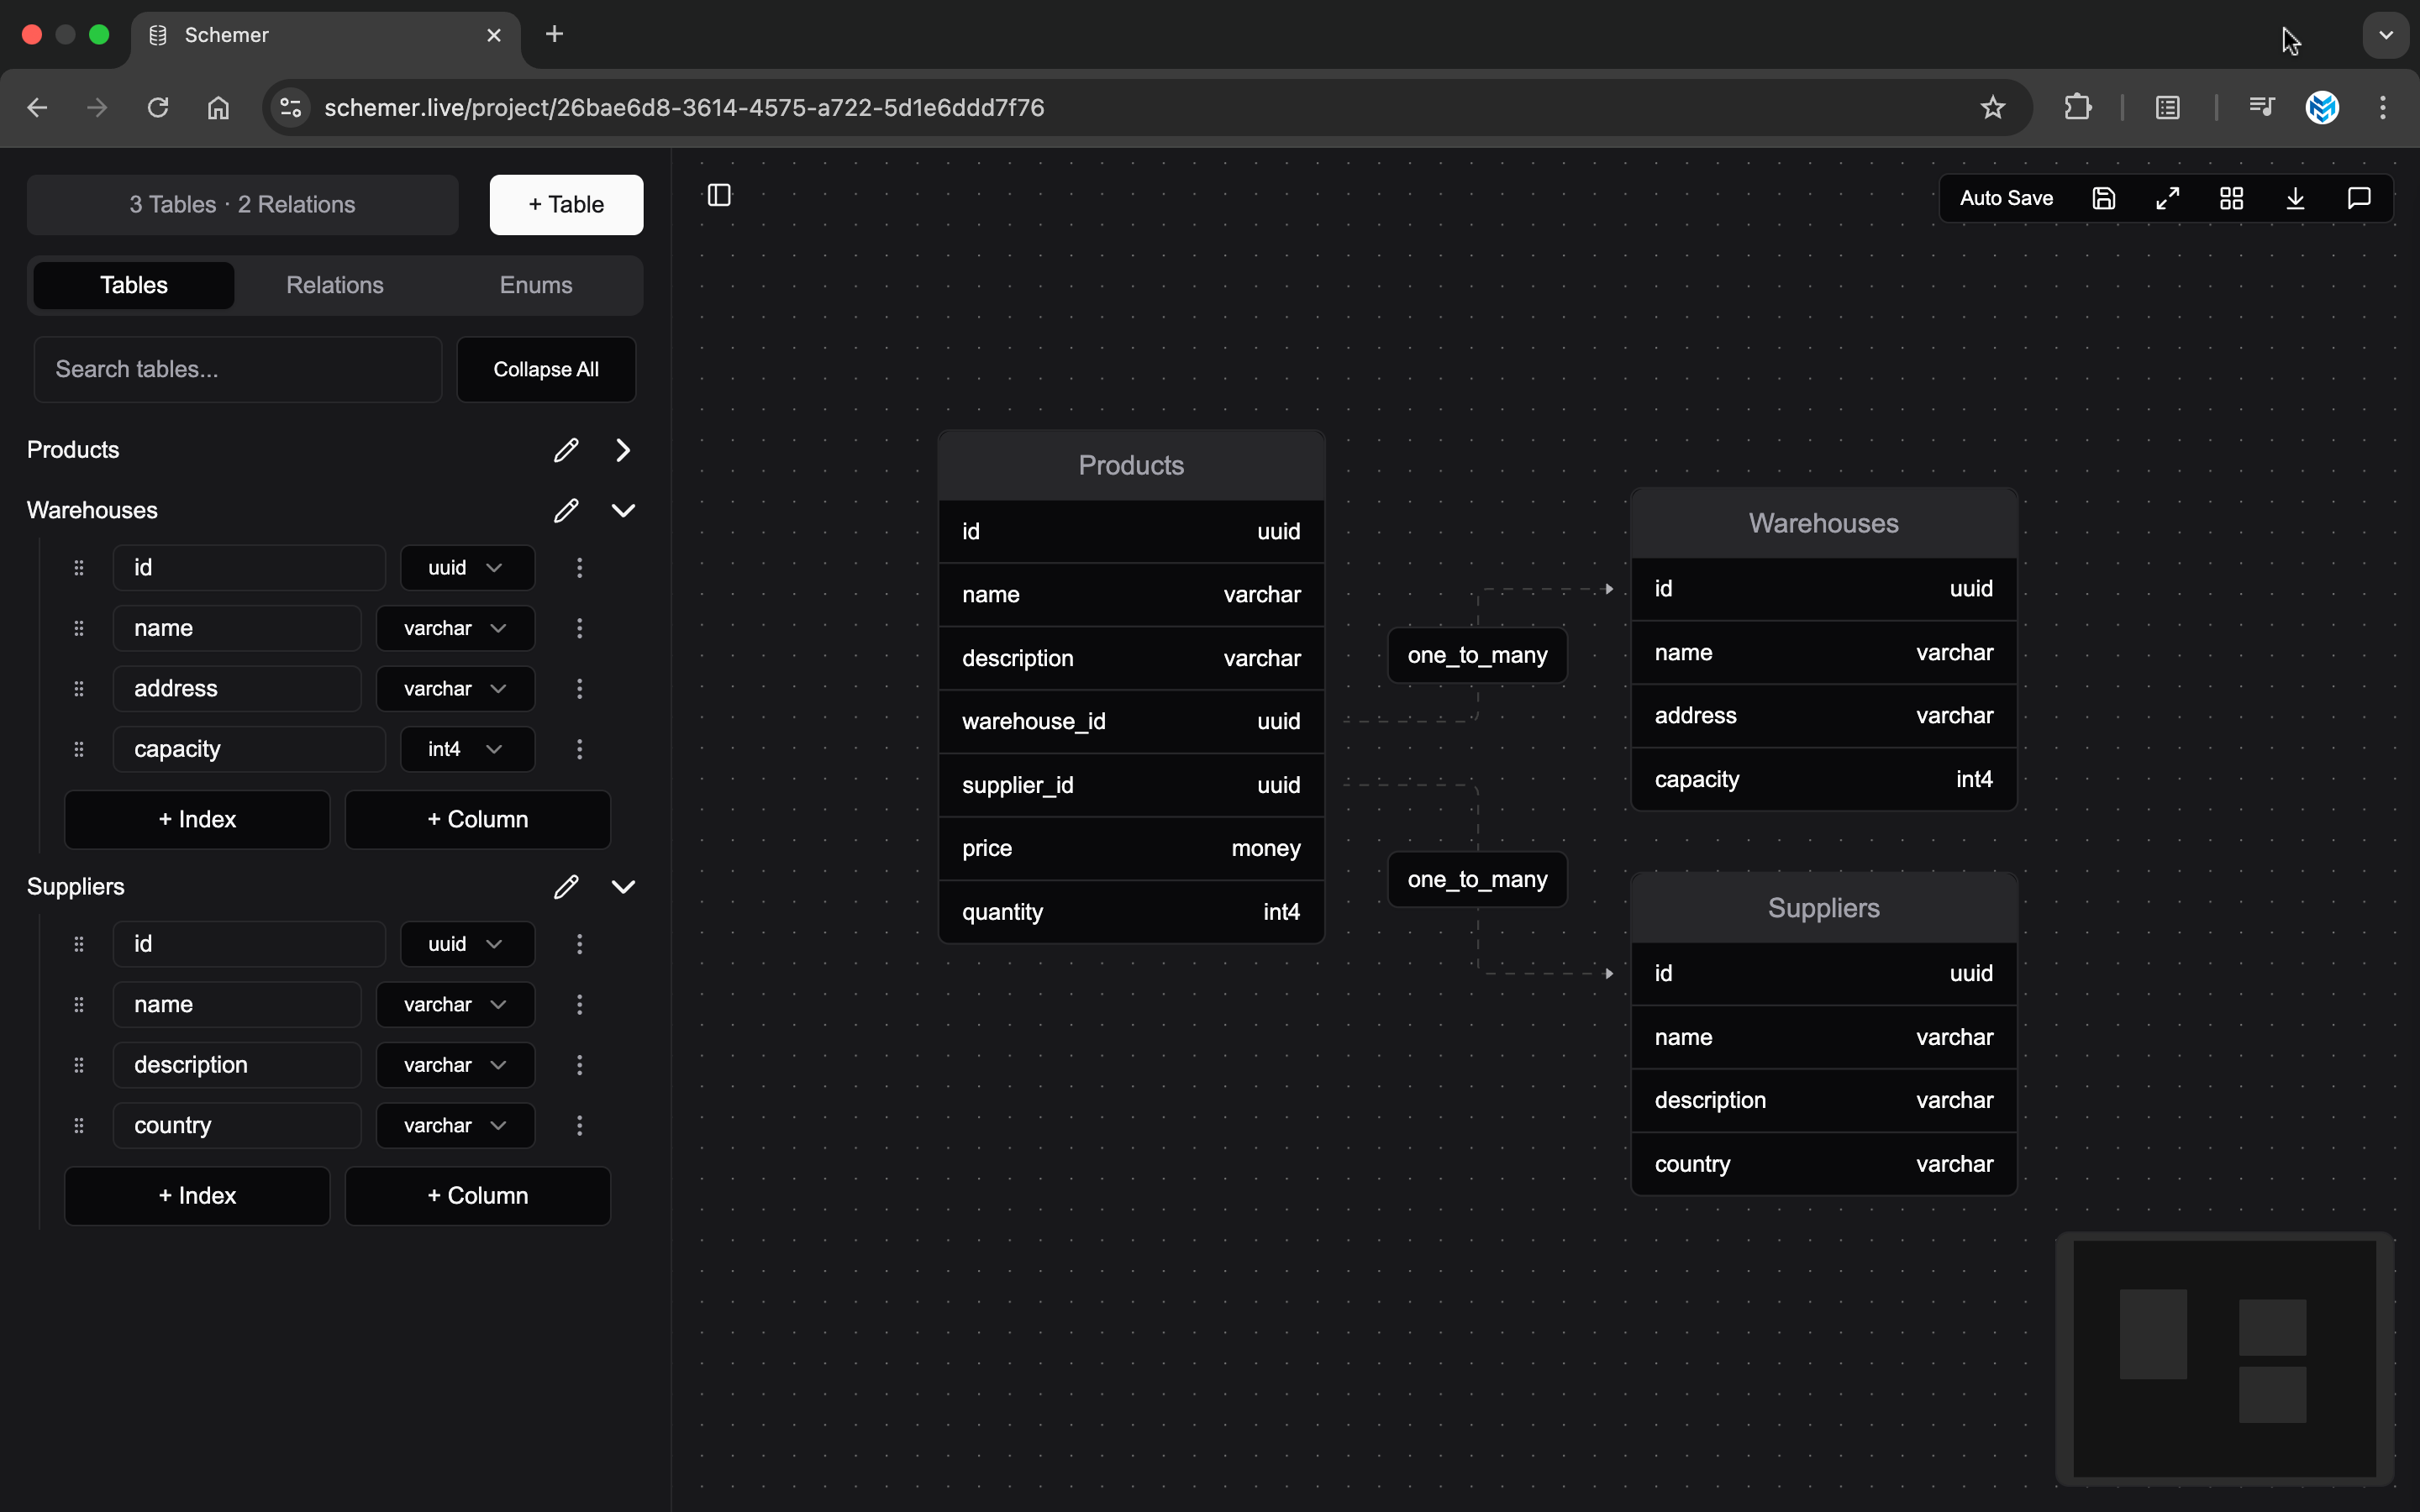Click the + Table button
Screen dimensions: 2420x1512
(x=566, y=204)
